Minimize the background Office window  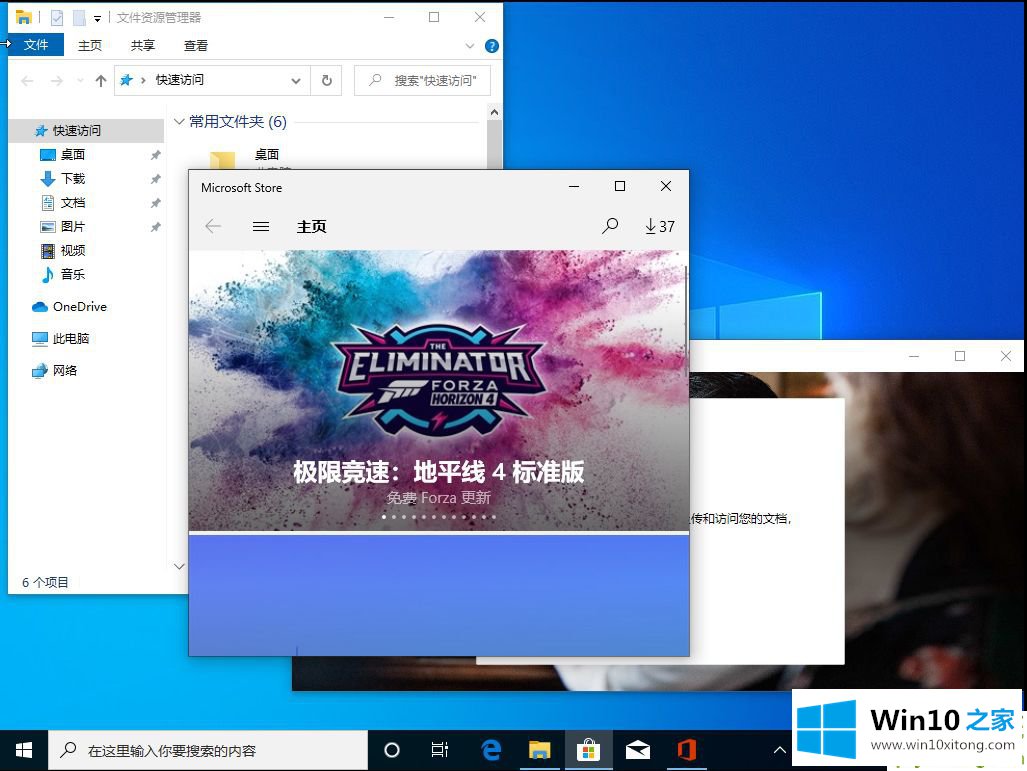(914, 356)
